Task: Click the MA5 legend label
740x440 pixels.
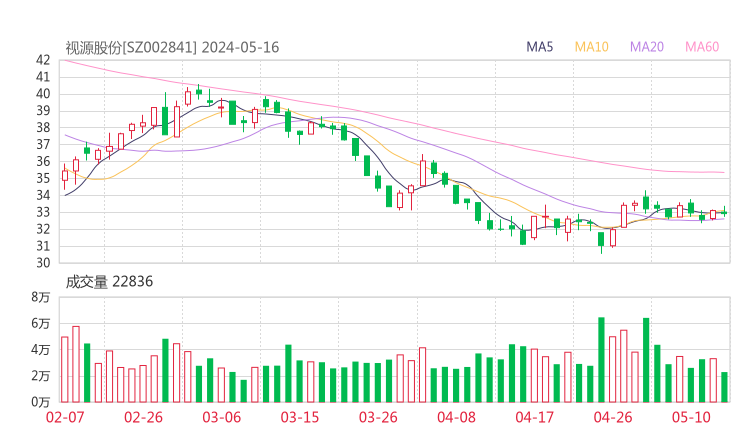Action: point(539,47)
